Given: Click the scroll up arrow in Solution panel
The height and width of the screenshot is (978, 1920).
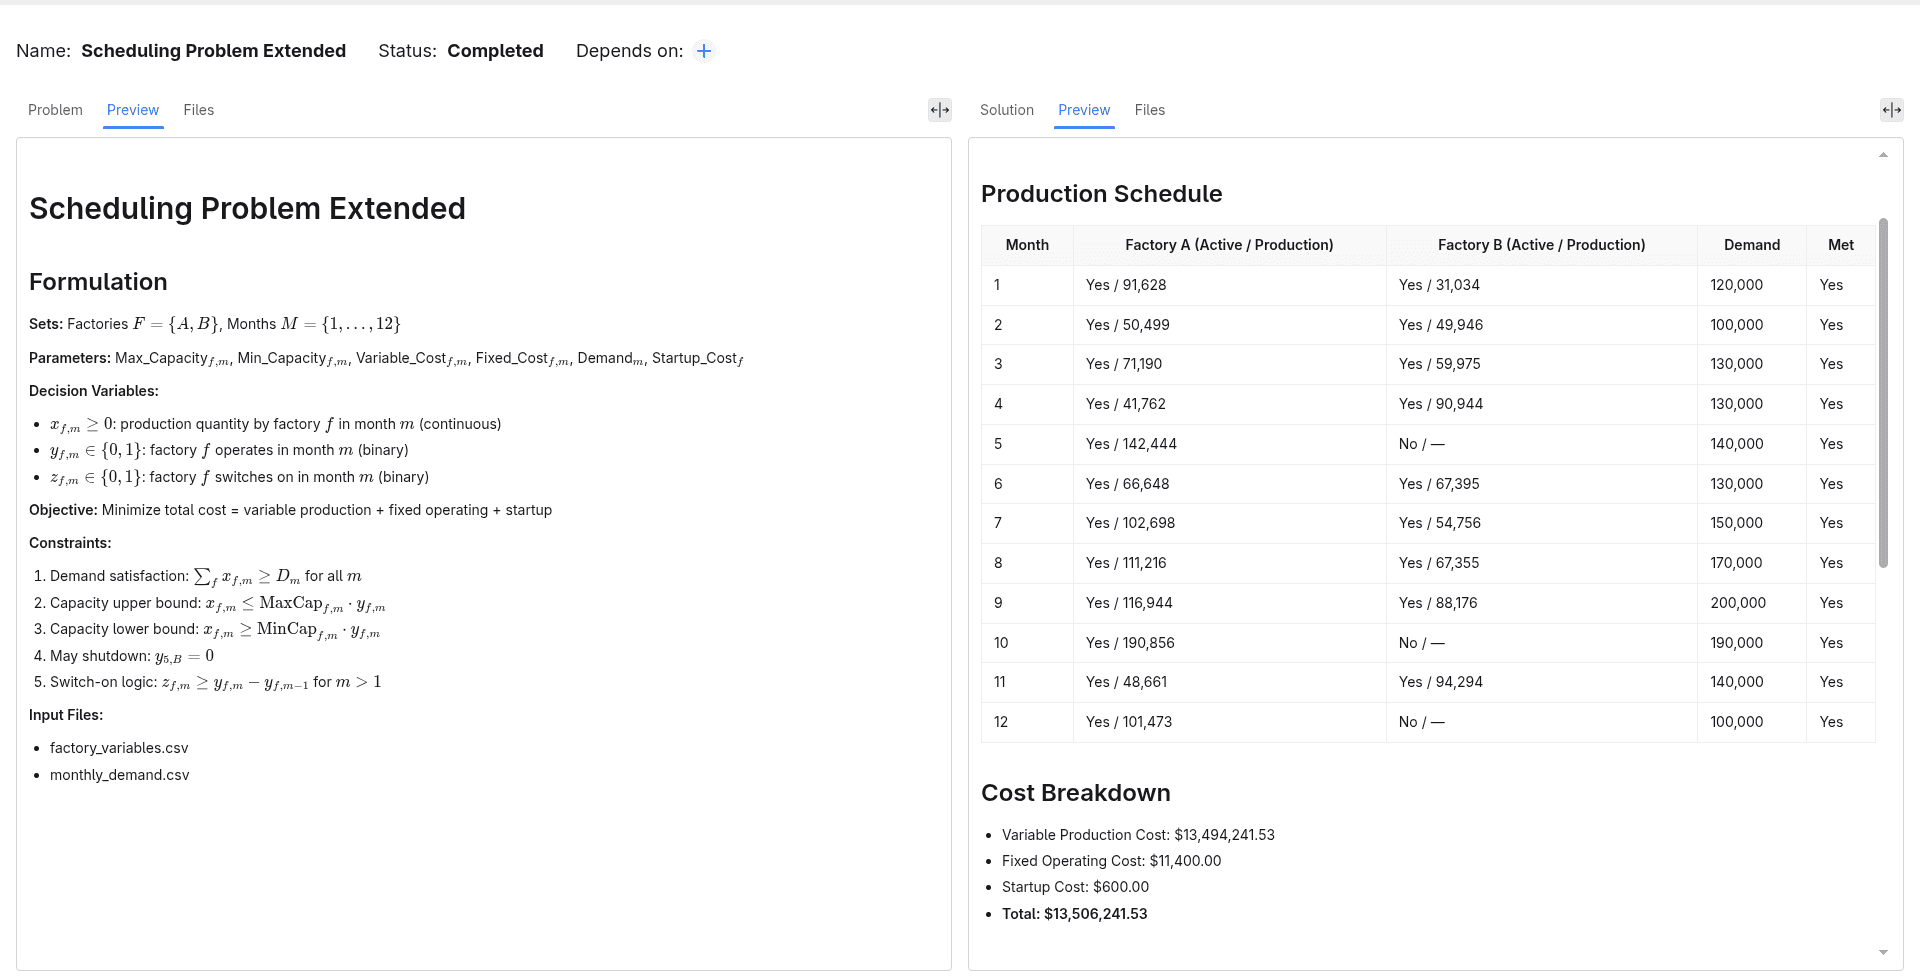Looking at the screenshot, I should tap(1883, 155).
